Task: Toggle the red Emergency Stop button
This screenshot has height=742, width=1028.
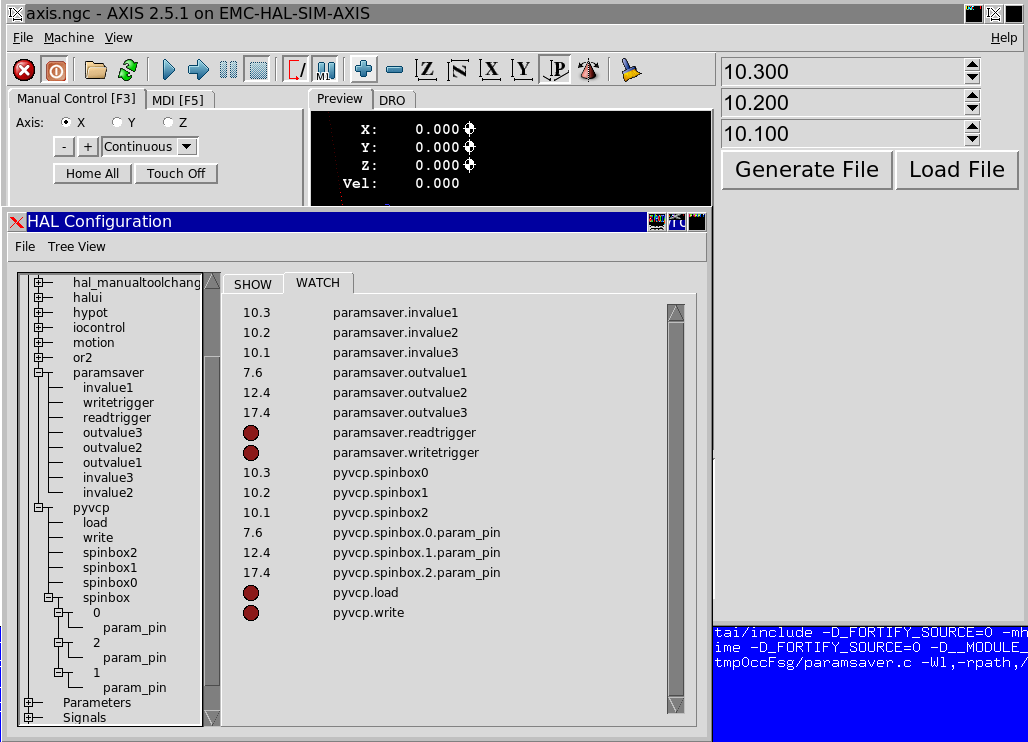Action: (24, 70)
